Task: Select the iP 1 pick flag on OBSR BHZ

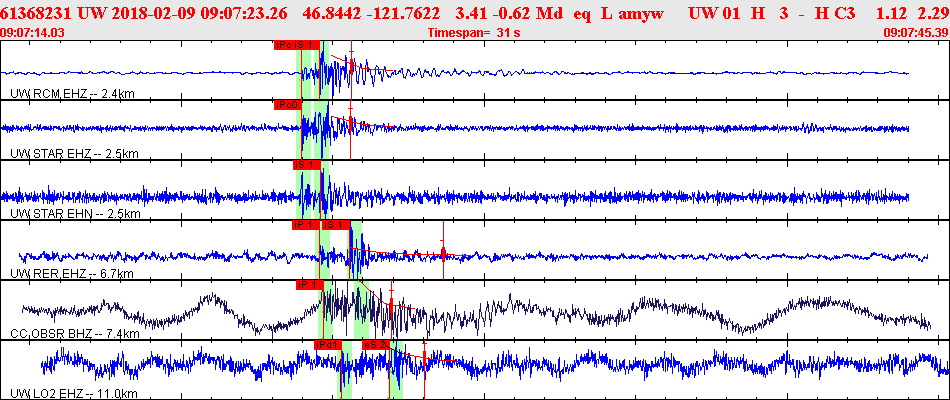Action: point(310,285)
